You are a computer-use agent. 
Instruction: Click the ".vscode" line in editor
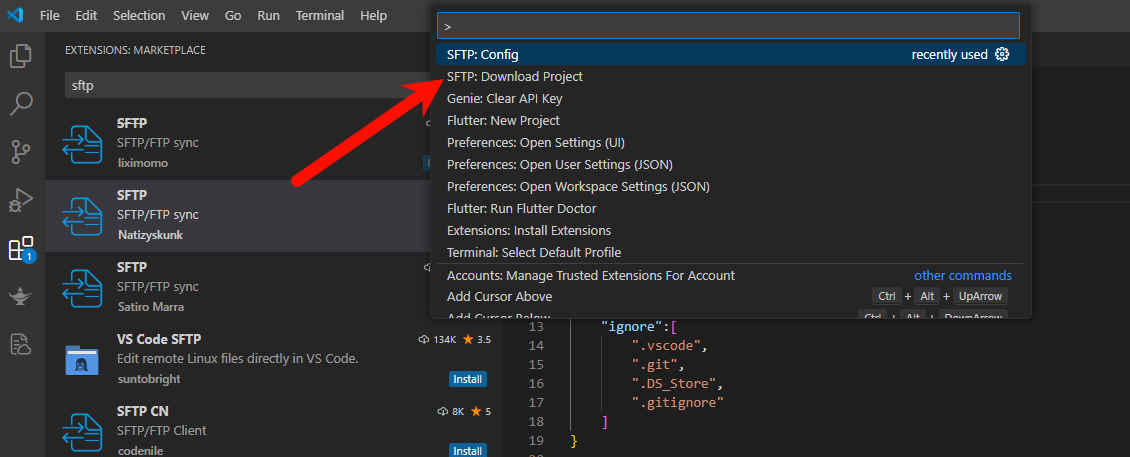pos(667,345)
